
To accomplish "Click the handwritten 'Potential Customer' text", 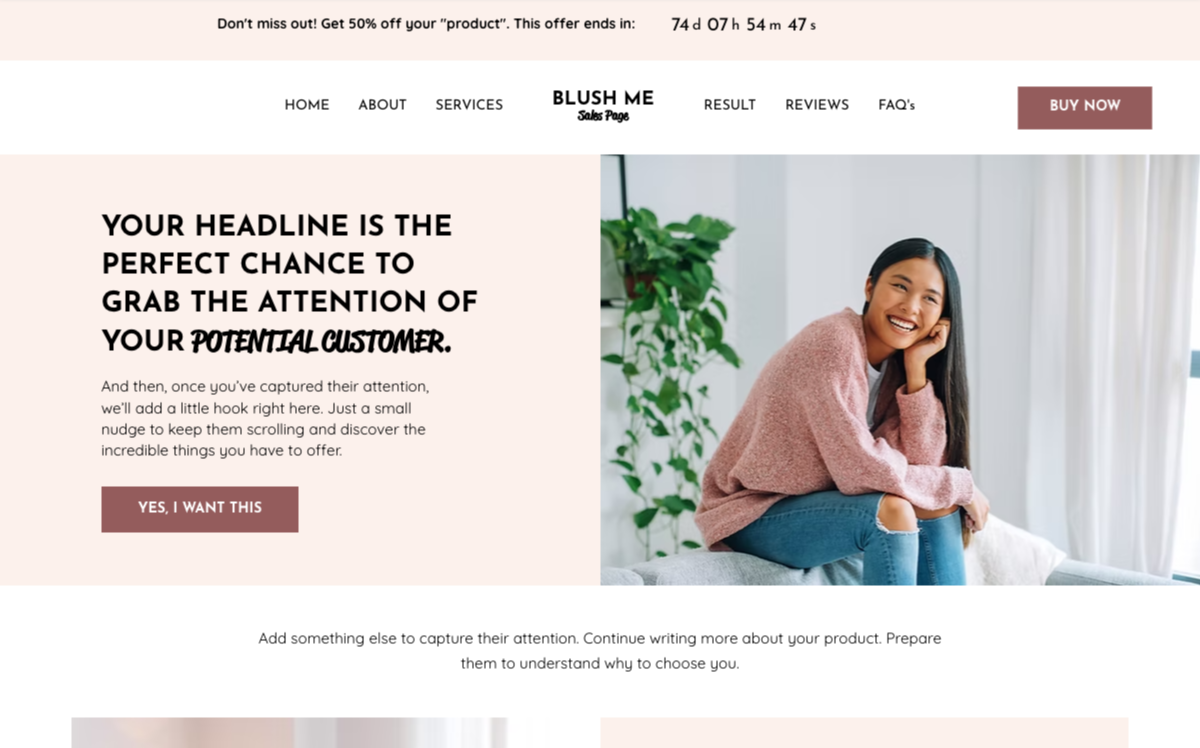I will point(321,341).
